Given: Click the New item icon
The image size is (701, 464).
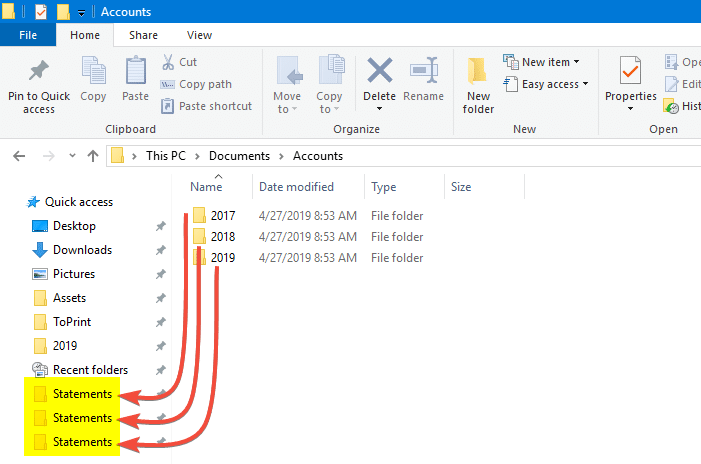Looking at the screenshot, I should point(511,62).
